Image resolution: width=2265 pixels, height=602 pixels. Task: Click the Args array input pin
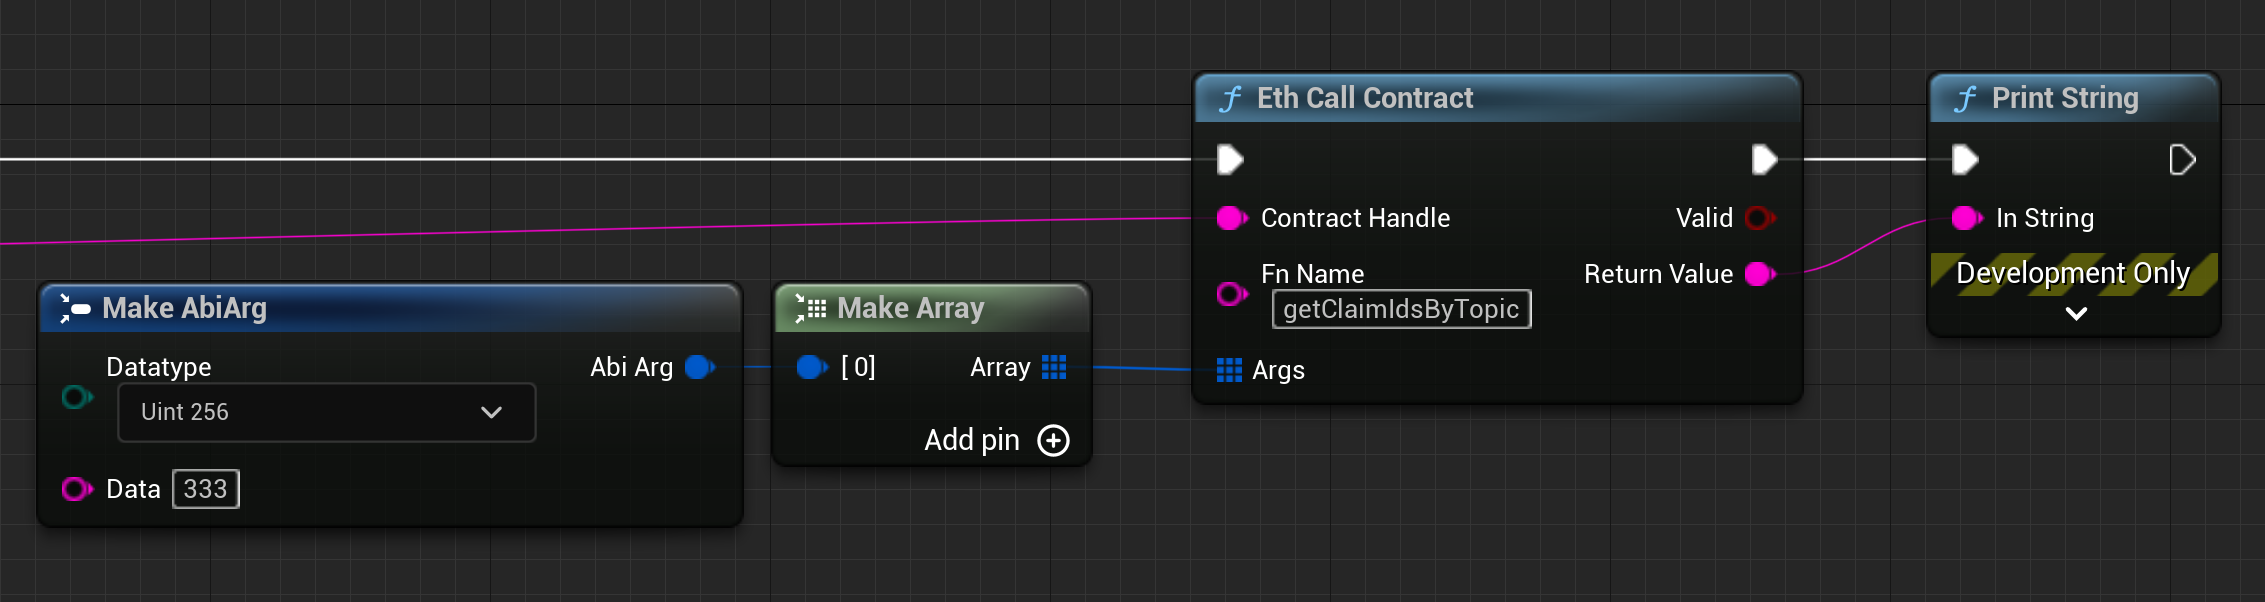pyautogui.click(x=1229, y=370)
